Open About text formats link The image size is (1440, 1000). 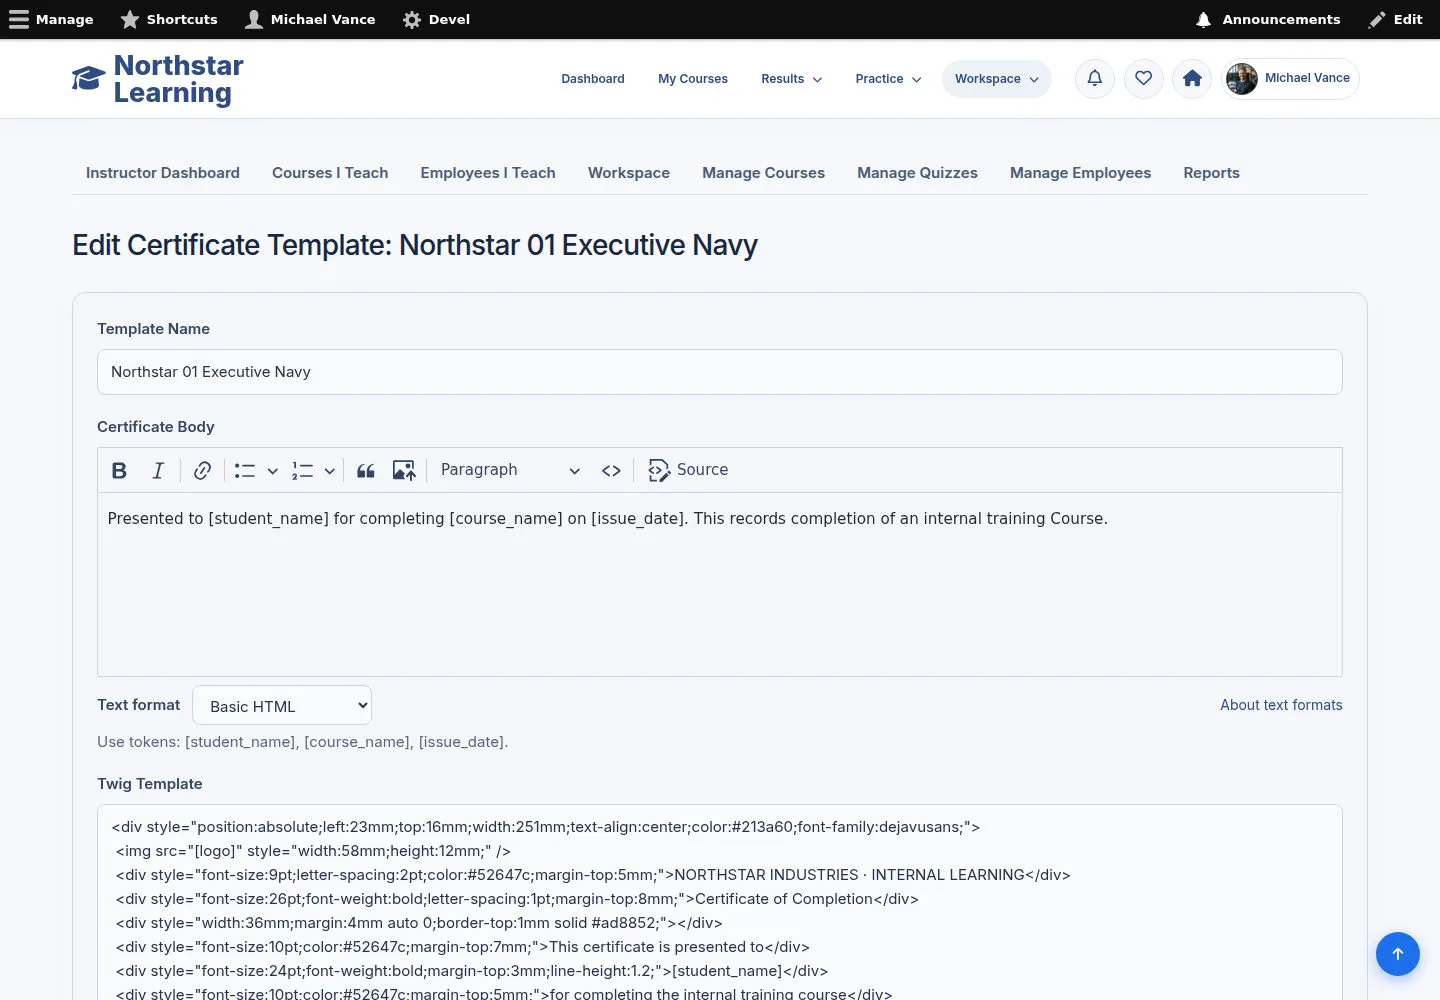coord(1281,705)
